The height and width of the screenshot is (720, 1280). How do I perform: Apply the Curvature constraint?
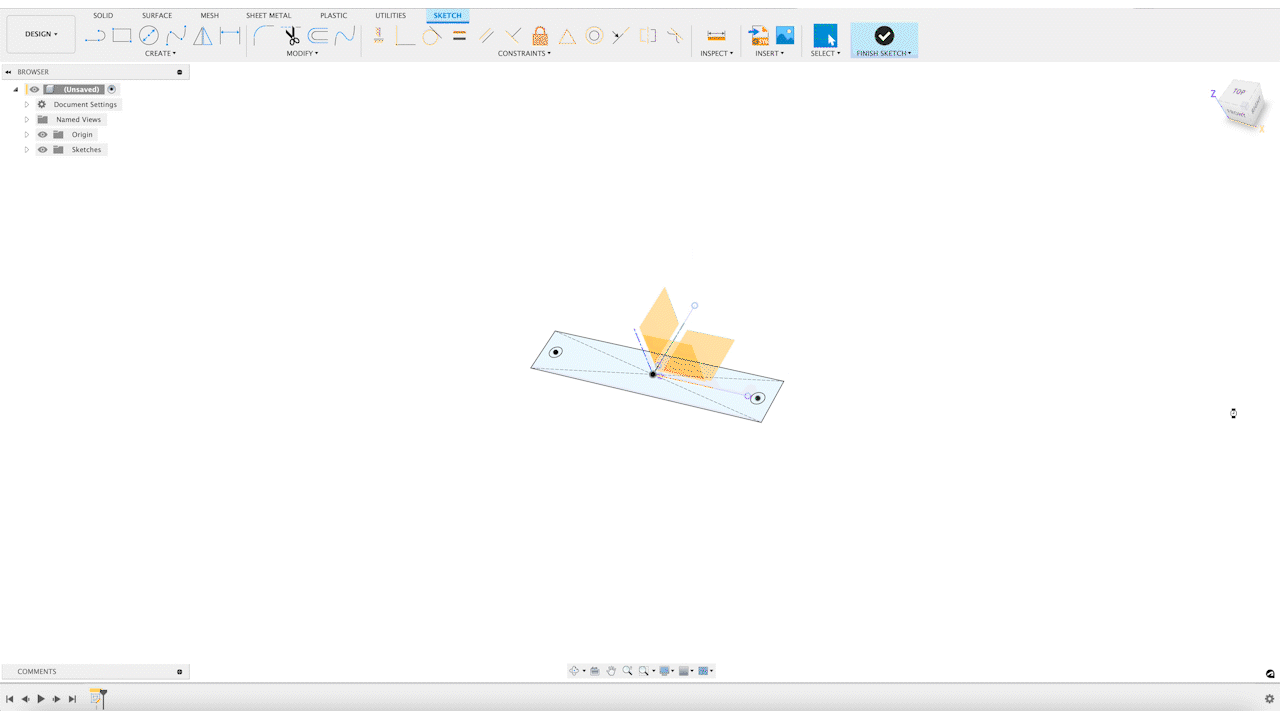[x=675, y=36]
